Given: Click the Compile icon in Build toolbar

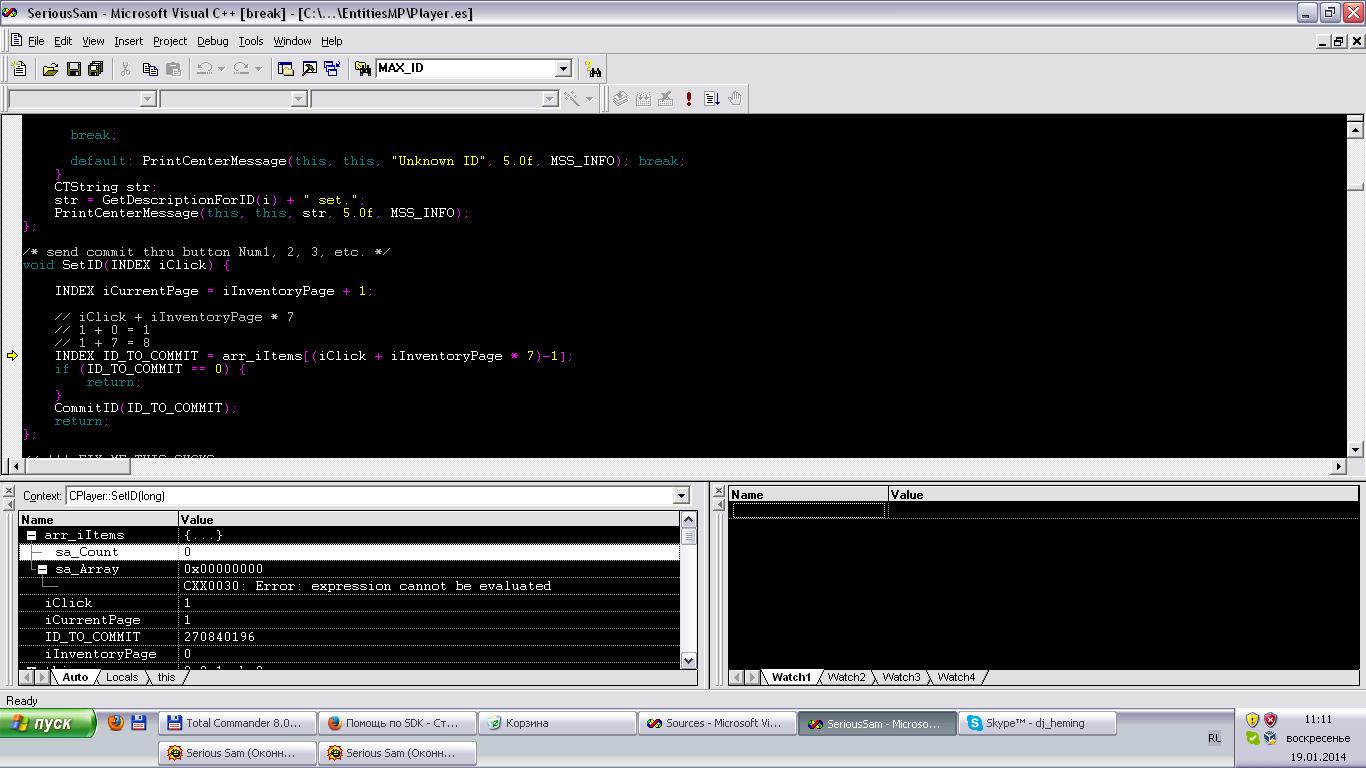Looking at the screenshot, I should 620,98.
